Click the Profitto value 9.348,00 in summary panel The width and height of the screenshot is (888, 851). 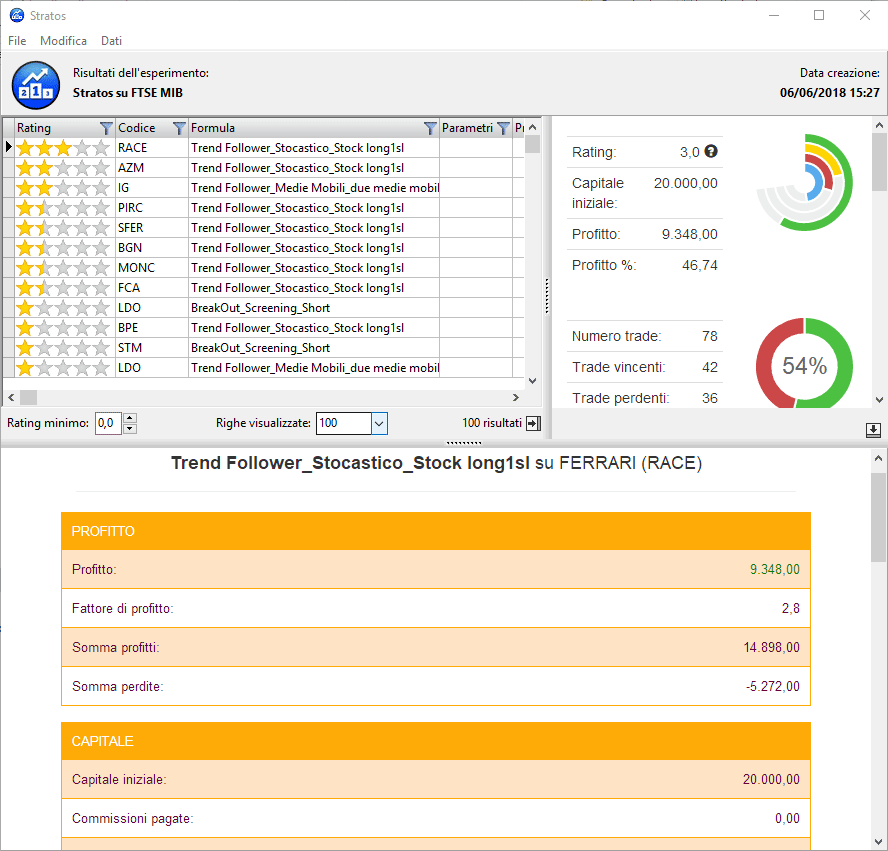click(689, 234)
